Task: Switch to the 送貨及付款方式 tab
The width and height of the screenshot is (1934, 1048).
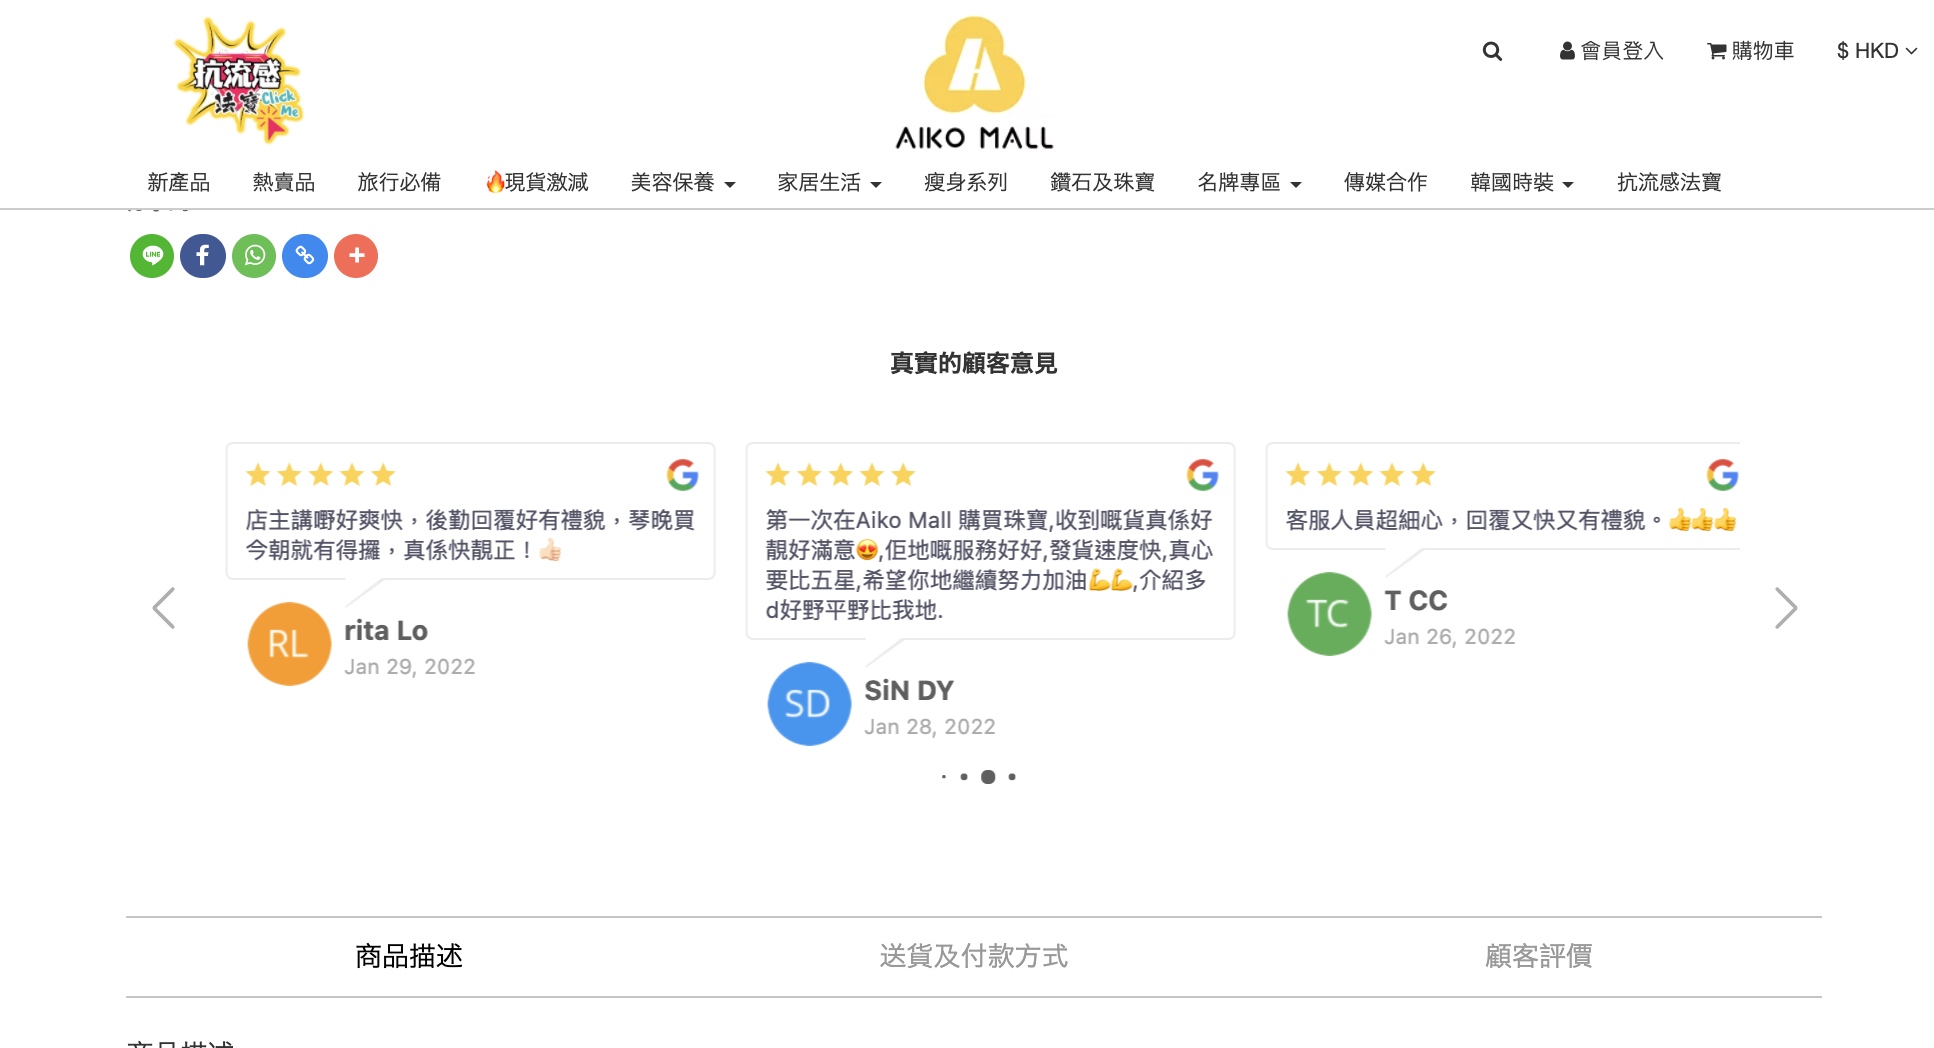Action: click(x=974, y=957)
